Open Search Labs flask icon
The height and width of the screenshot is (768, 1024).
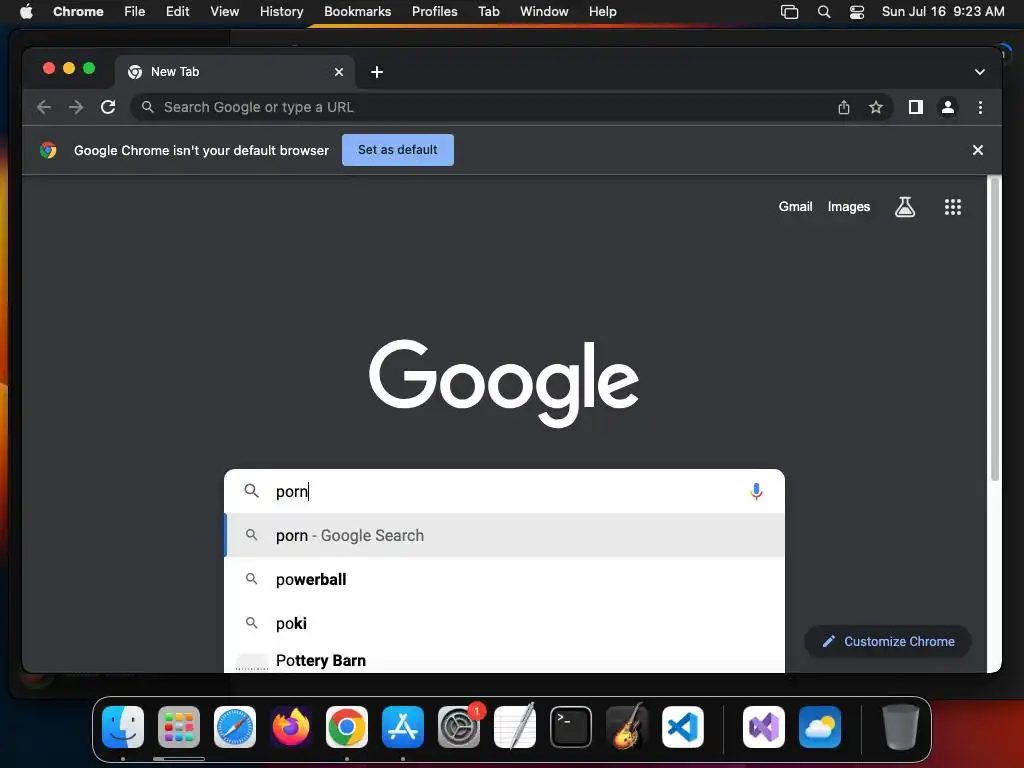point(904,207)
